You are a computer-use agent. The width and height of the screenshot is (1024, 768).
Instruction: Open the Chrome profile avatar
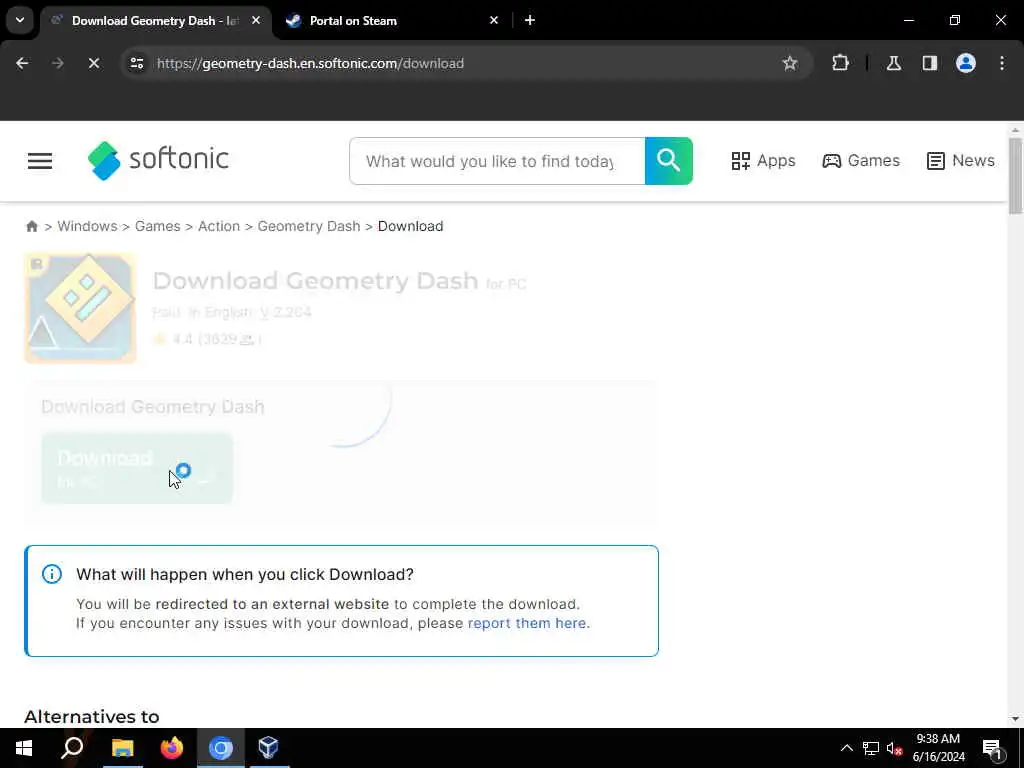[x=966, y=63]
